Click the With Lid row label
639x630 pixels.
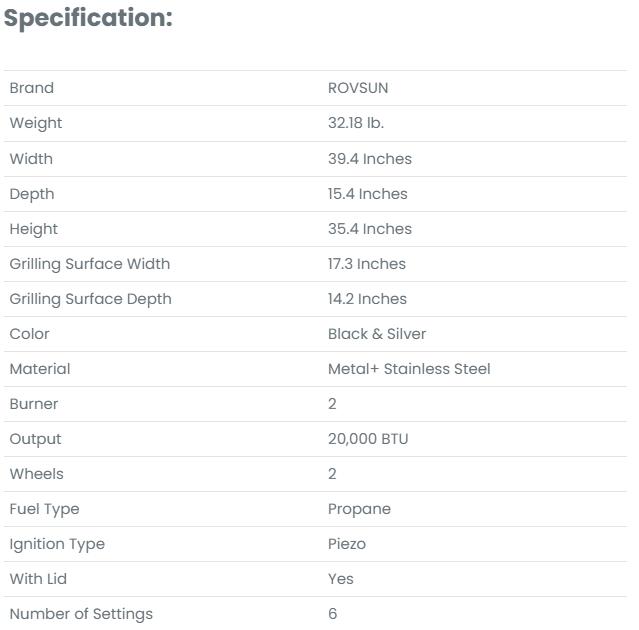tap(38, 578)
